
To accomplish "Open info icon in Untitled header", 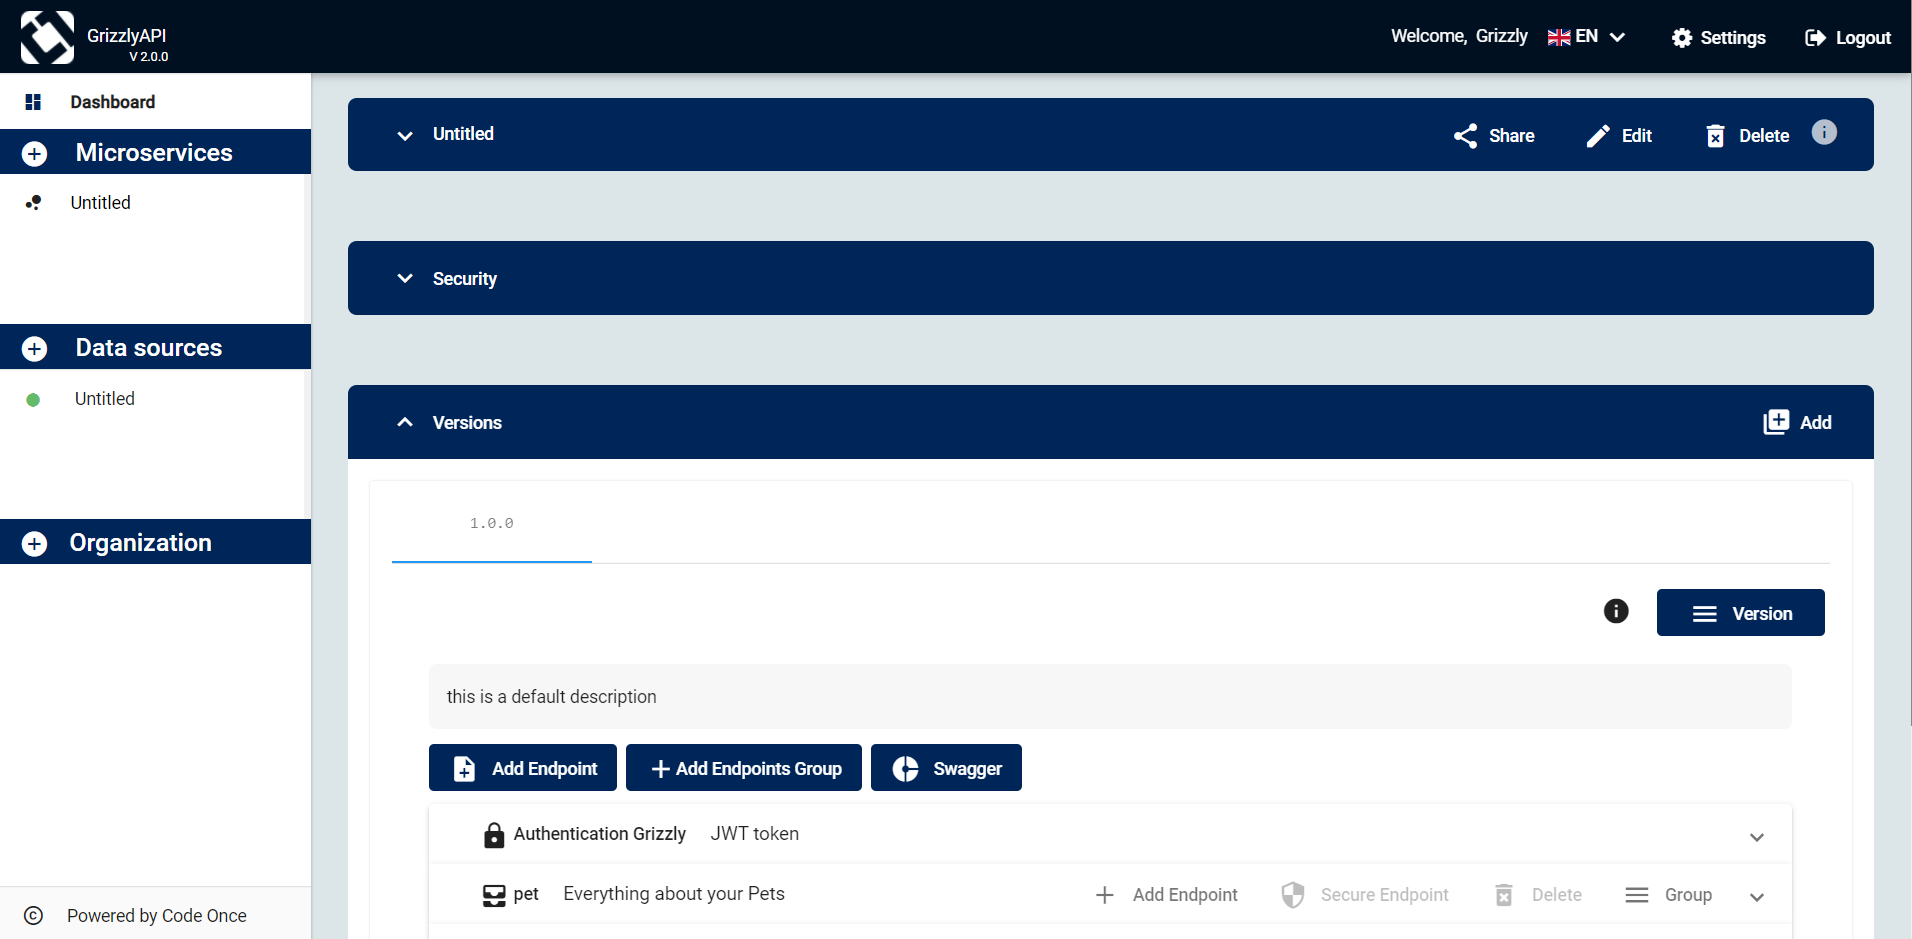I will point(1824,132).
